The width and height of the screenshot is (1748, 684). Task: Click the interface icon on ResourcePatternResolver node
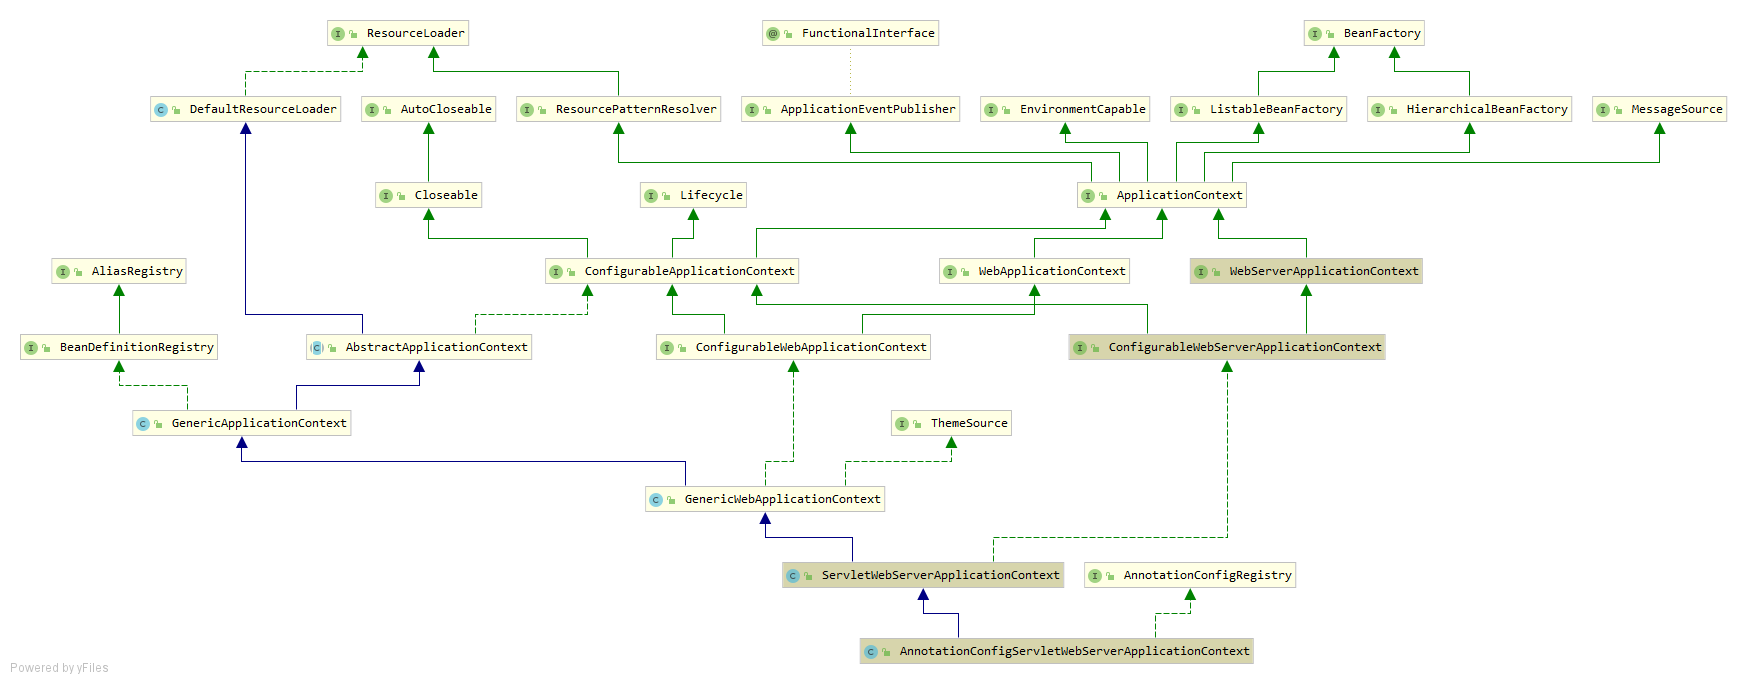point(527,110)
